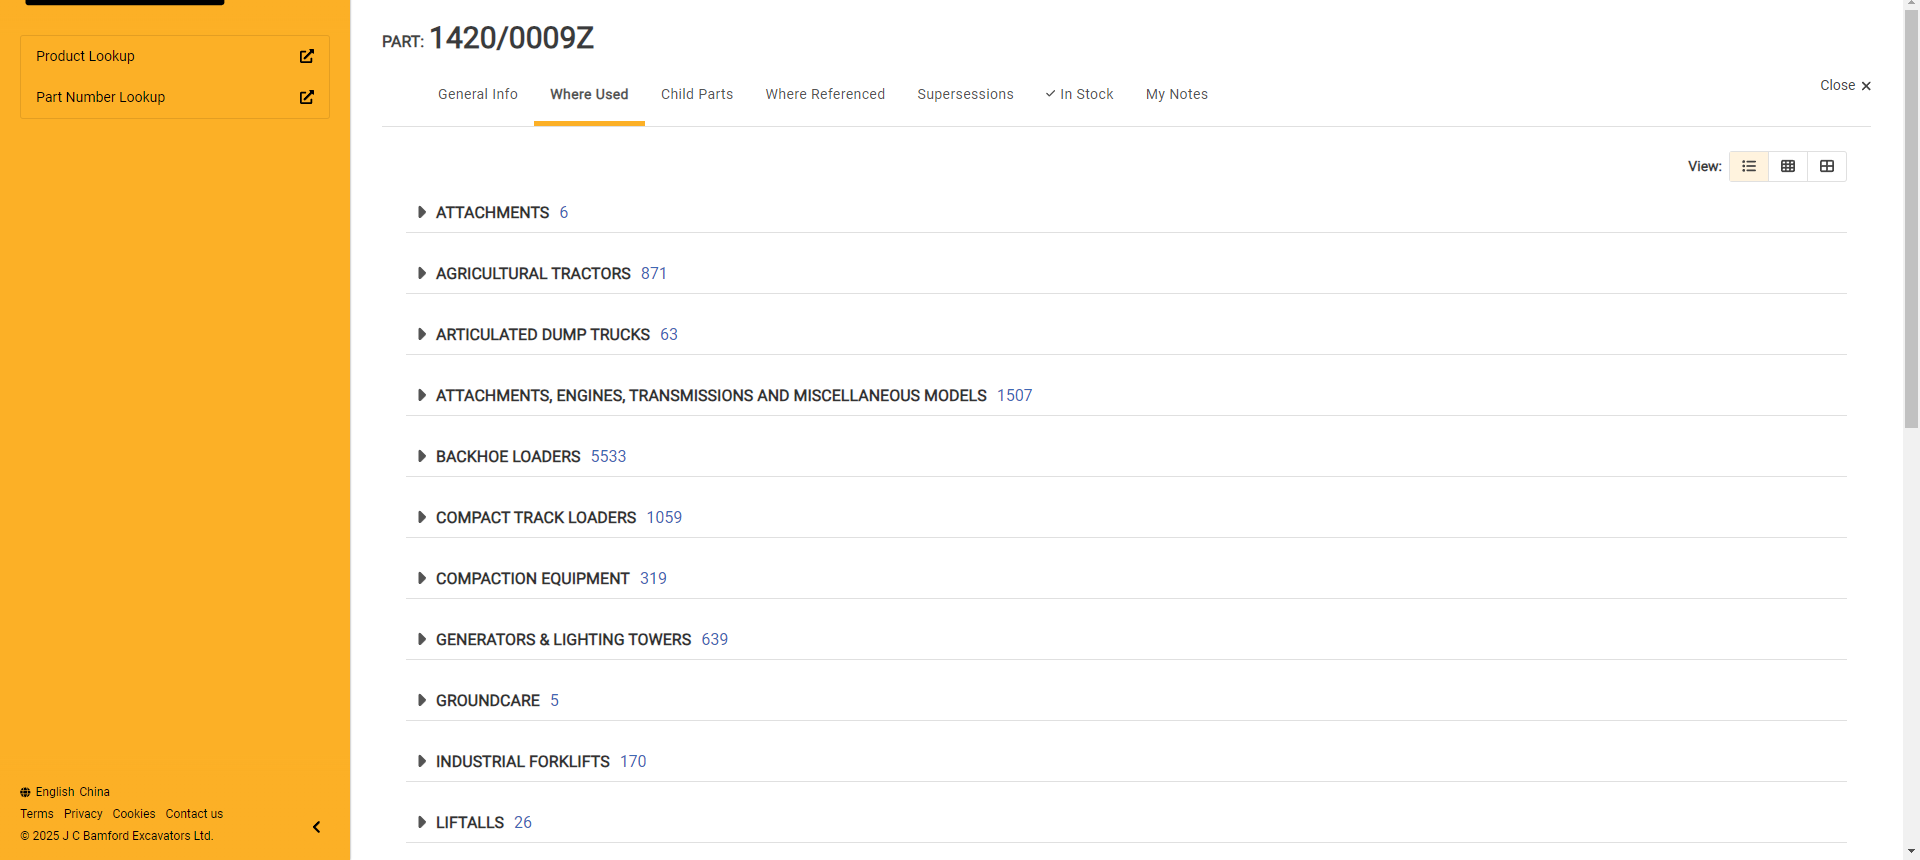
Task: Switch to the Supersessions tab
Action: tap(965, 94)
